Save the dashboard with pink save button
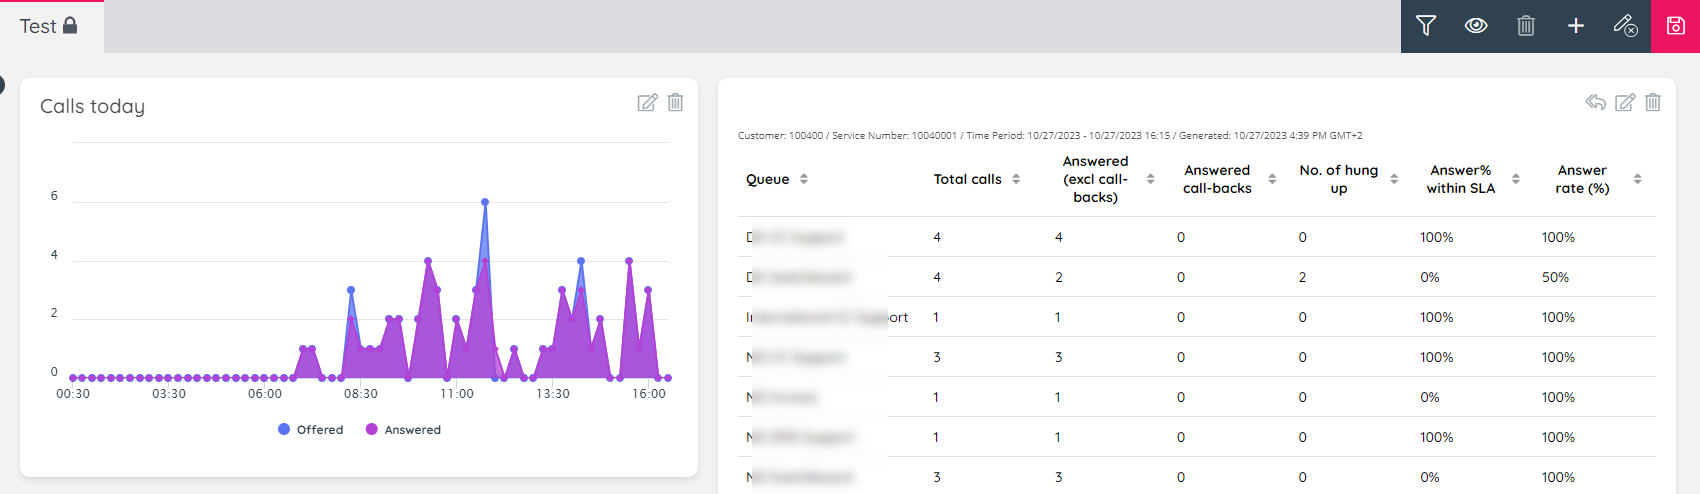Image resolution: width=1700 pixels, height=494 pixels. [x=1676, y=26]
